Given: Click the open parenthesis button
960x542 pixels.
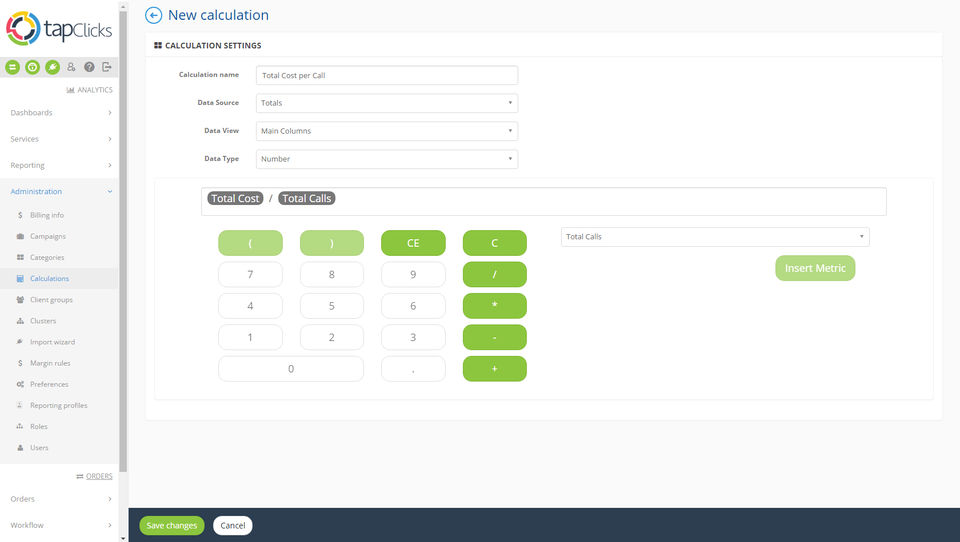Looking at the screenshot, I should click(x=250, y=243).
